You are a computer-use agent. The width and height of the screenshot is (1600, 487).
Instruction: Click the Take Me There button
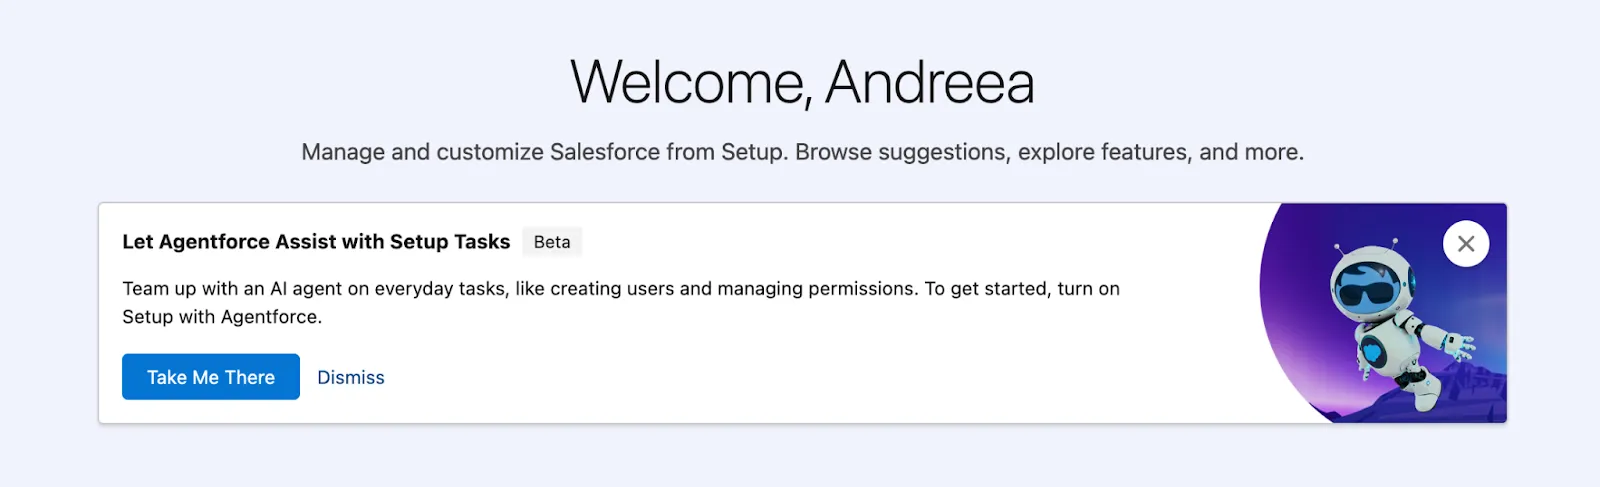pyautogui.click(x=211, y=377)
